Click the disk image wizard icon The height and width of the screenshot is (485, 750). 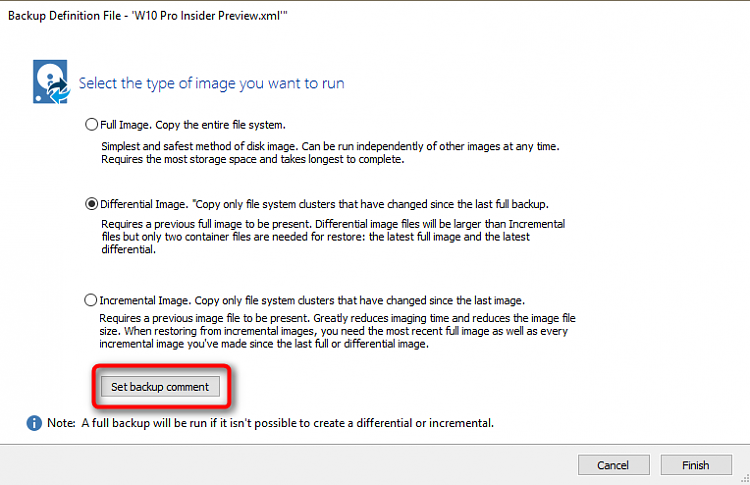click(51, 82)
